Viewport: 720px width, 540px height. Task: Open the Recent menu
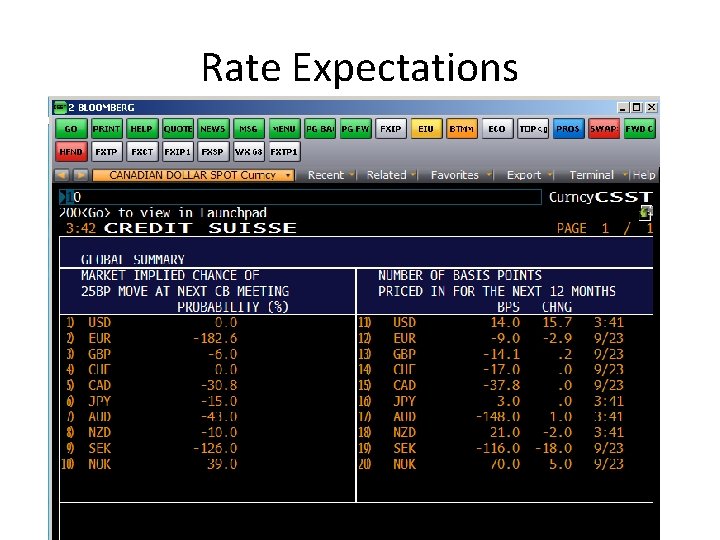[x=331, y=175]
